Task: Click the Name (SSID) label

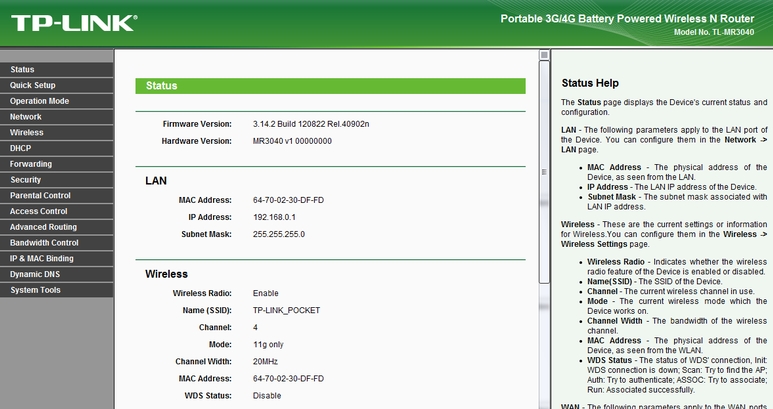Action: coord(207,310)
